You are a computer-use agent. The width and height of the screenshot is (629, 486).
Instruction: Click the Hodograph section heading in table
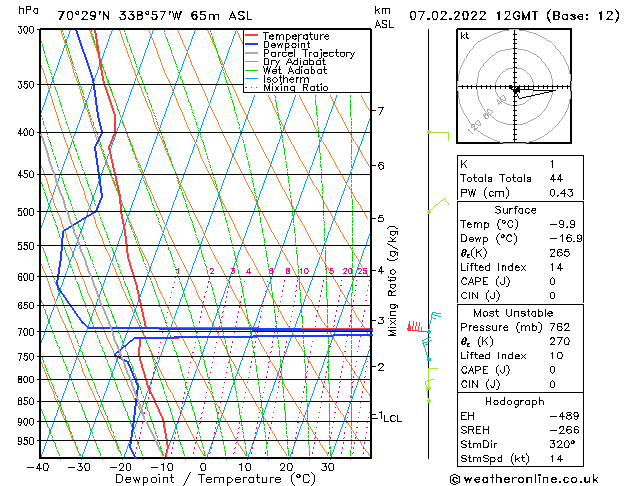(x=515, y=402)
